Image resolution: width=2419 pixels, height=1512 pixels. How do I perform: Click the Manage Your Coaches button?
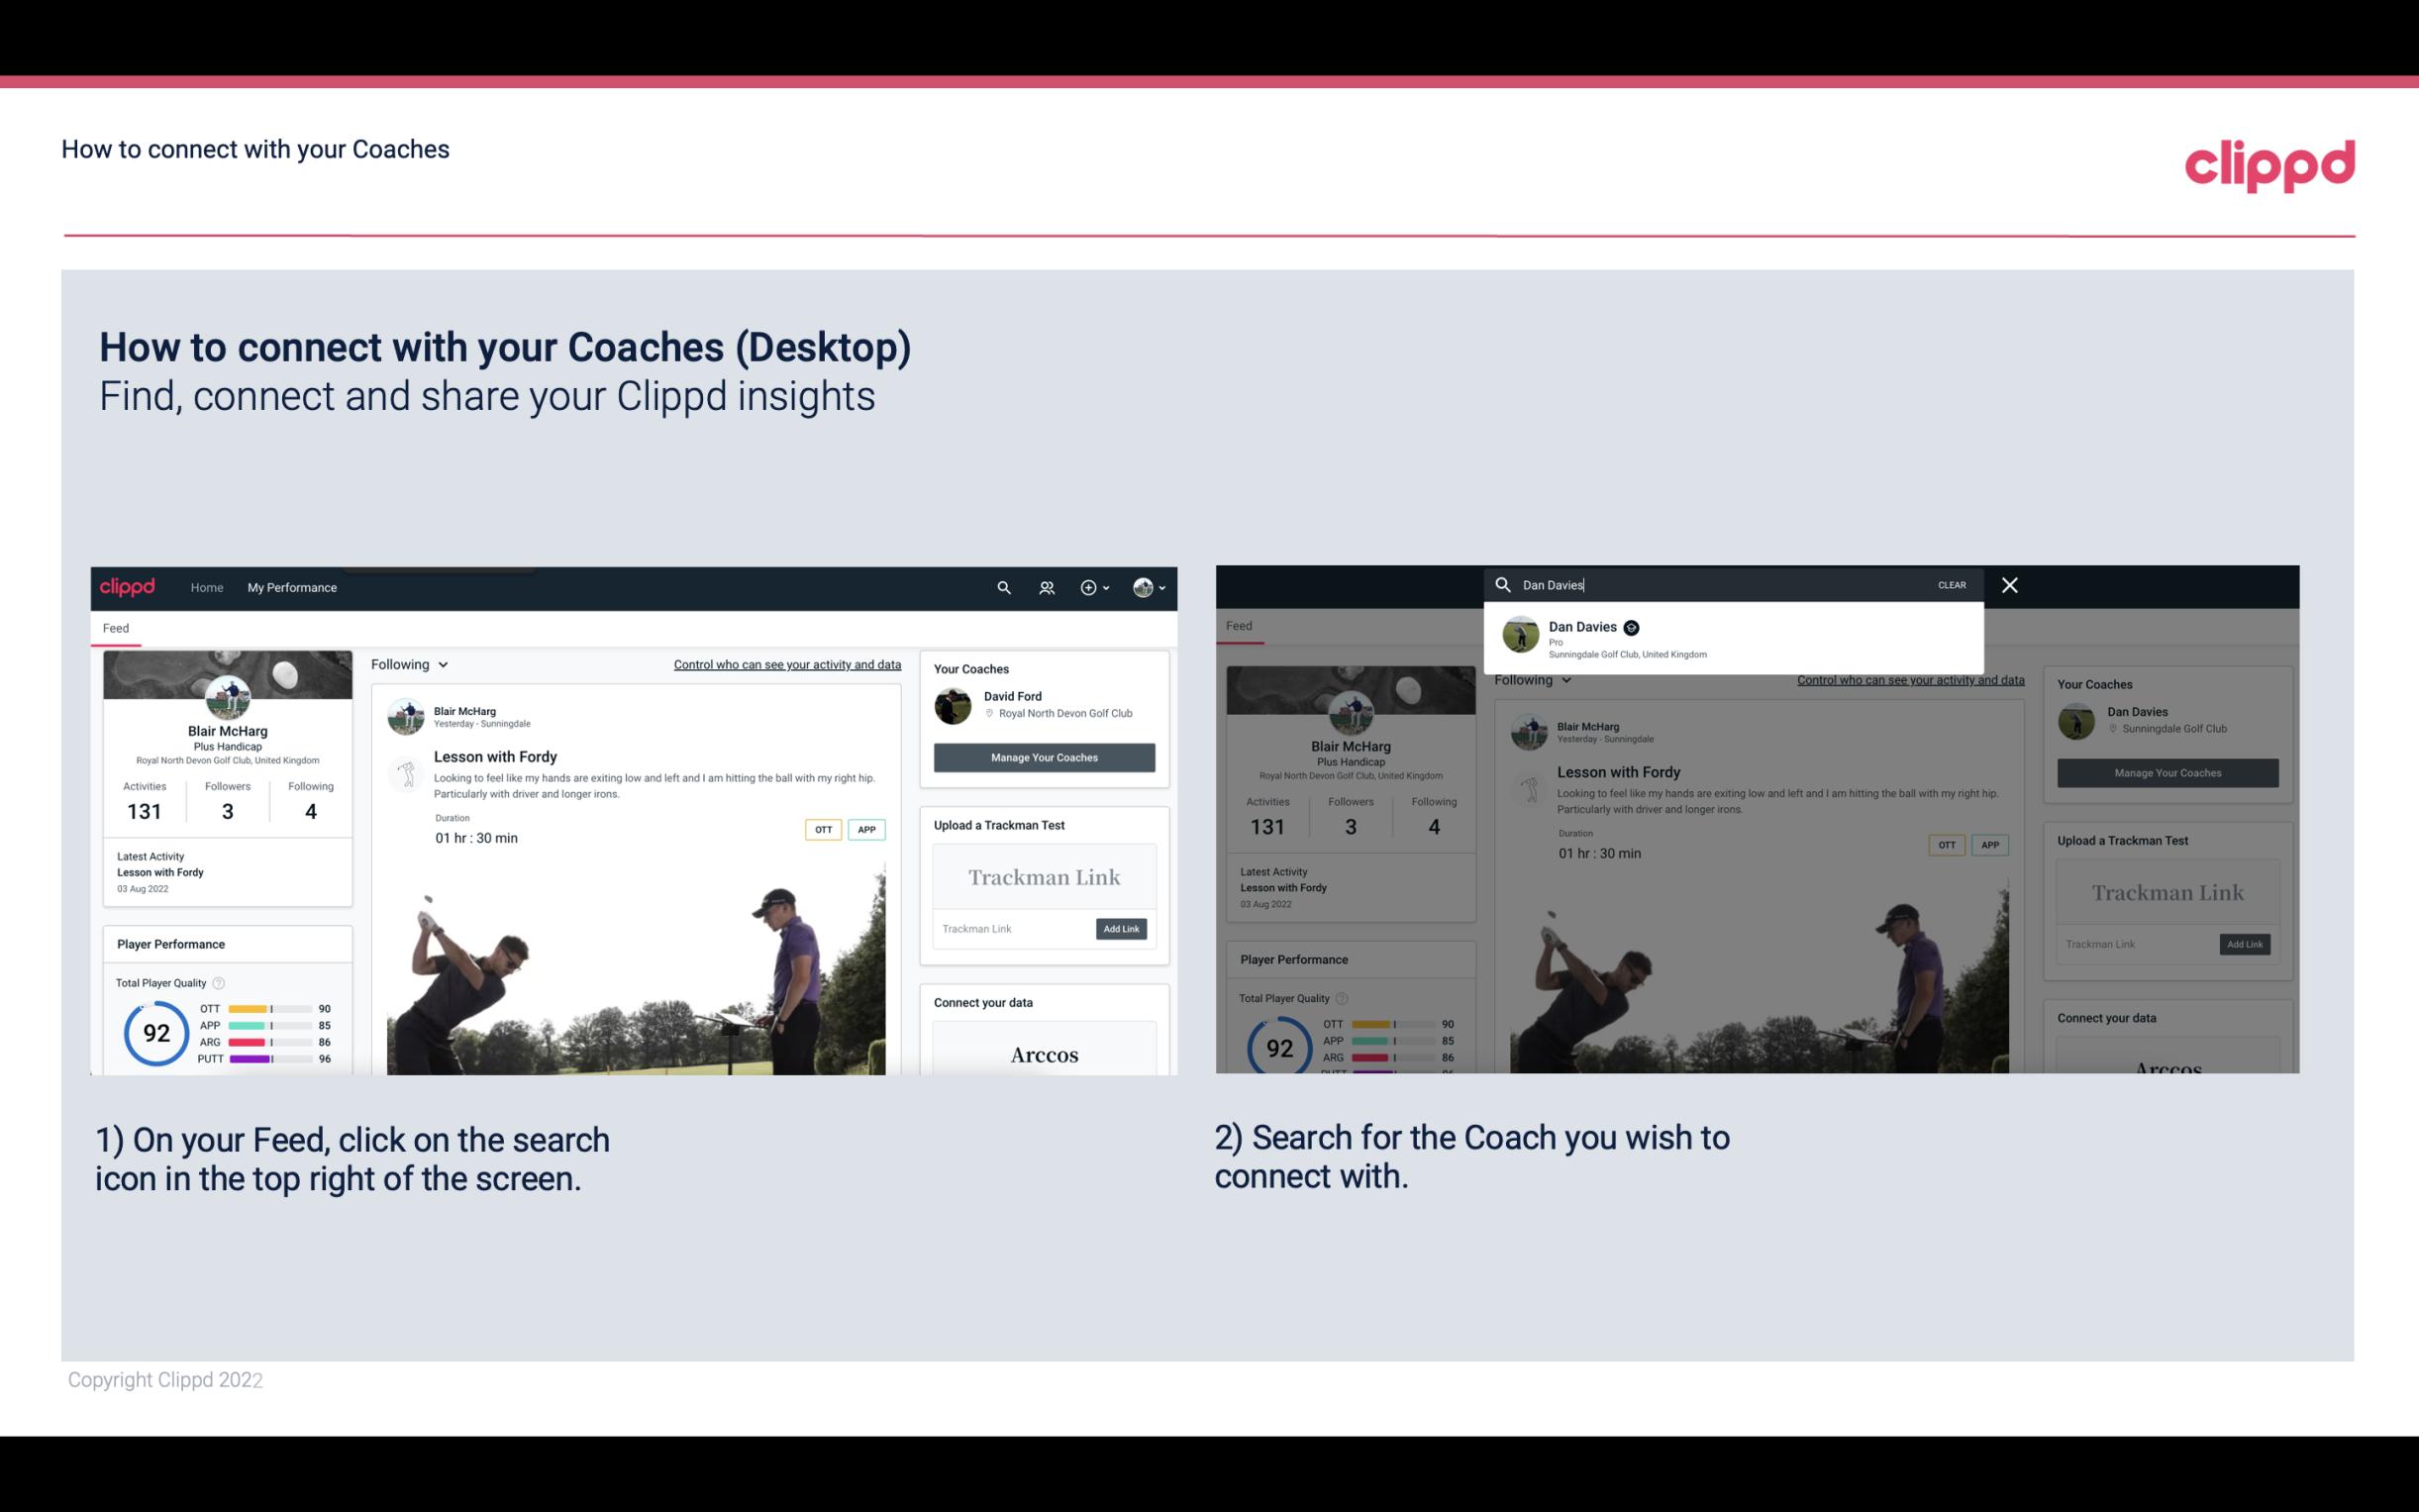(1042, 756)
